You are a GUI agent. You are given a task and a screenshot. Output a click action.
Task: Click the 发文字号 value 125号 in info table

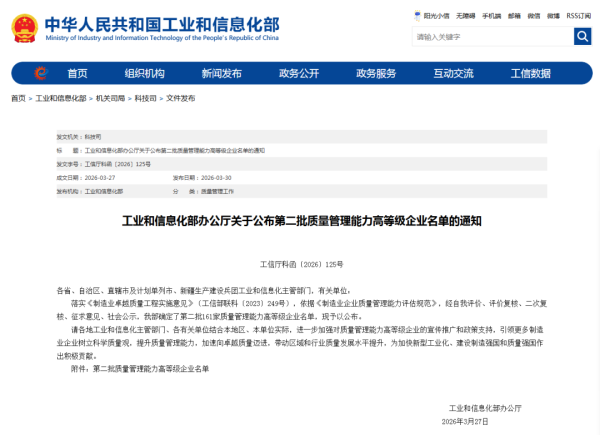(x=118, y=164)
